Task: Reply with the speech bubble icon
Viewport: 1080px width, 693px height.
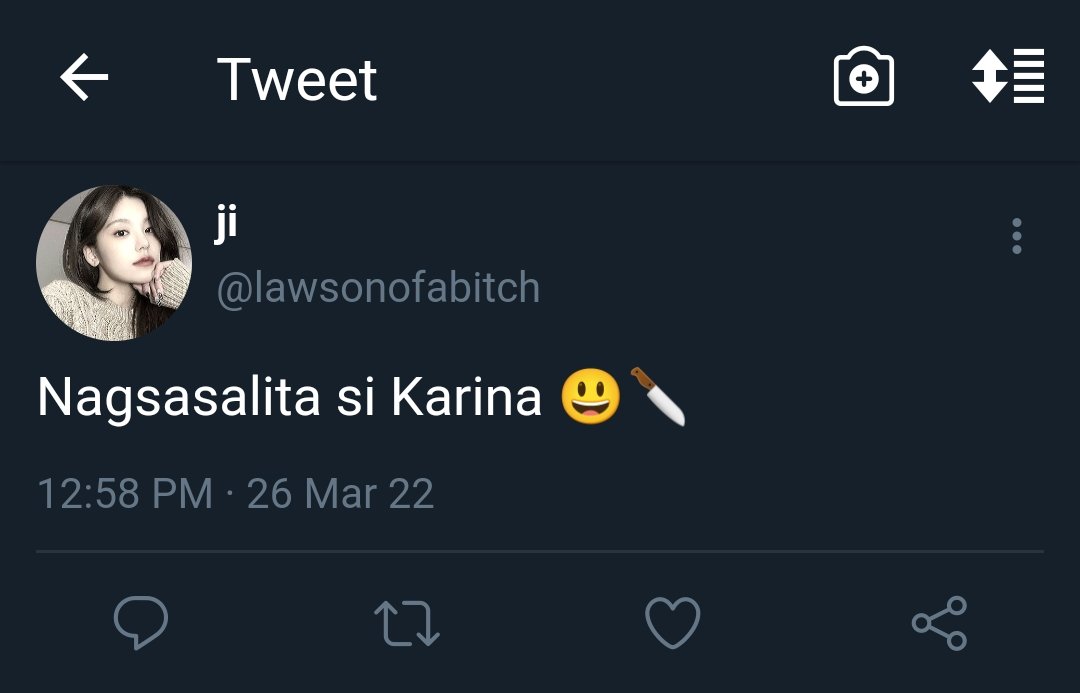Action: [x=141, y=622]
